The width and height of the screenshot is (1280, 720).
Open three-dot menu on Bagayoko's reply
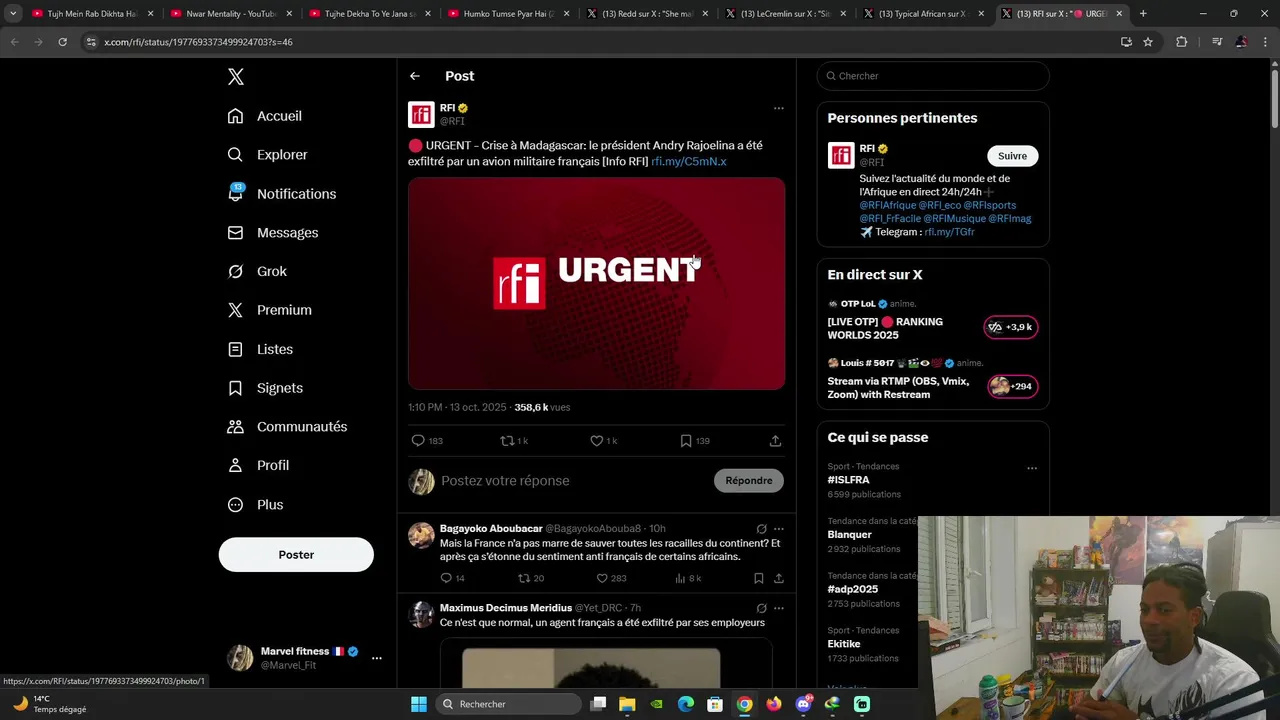778,529
